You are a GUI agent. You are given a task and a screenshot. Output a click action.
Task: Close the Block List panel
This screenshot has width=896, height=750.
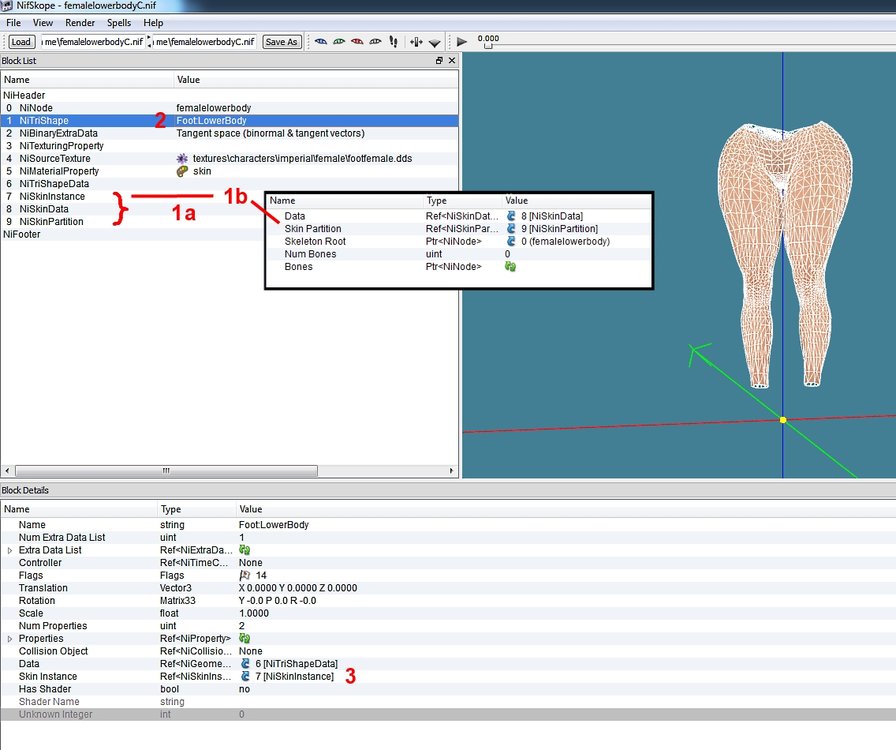452,61
